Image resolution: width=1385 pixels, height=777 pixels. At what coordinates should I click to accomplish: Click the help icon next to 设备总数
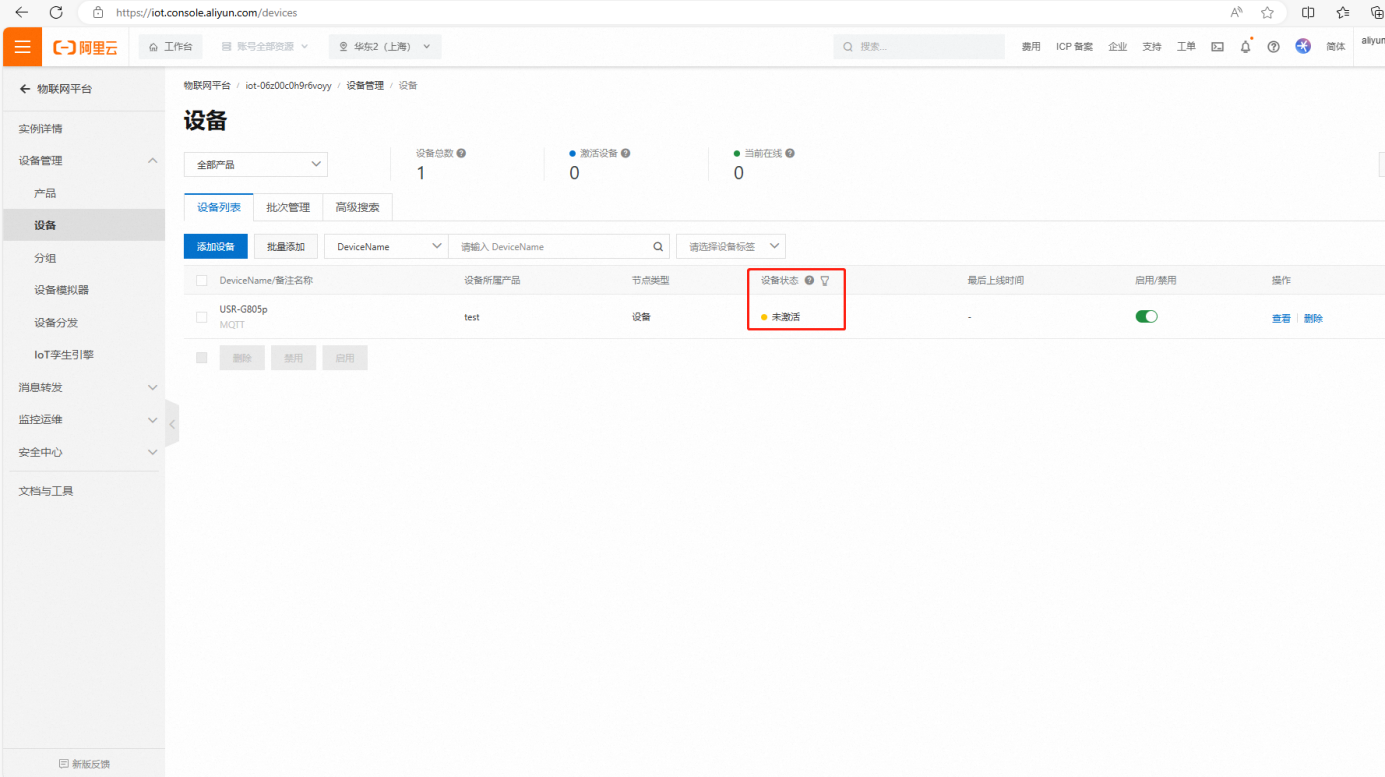point(461,154)
